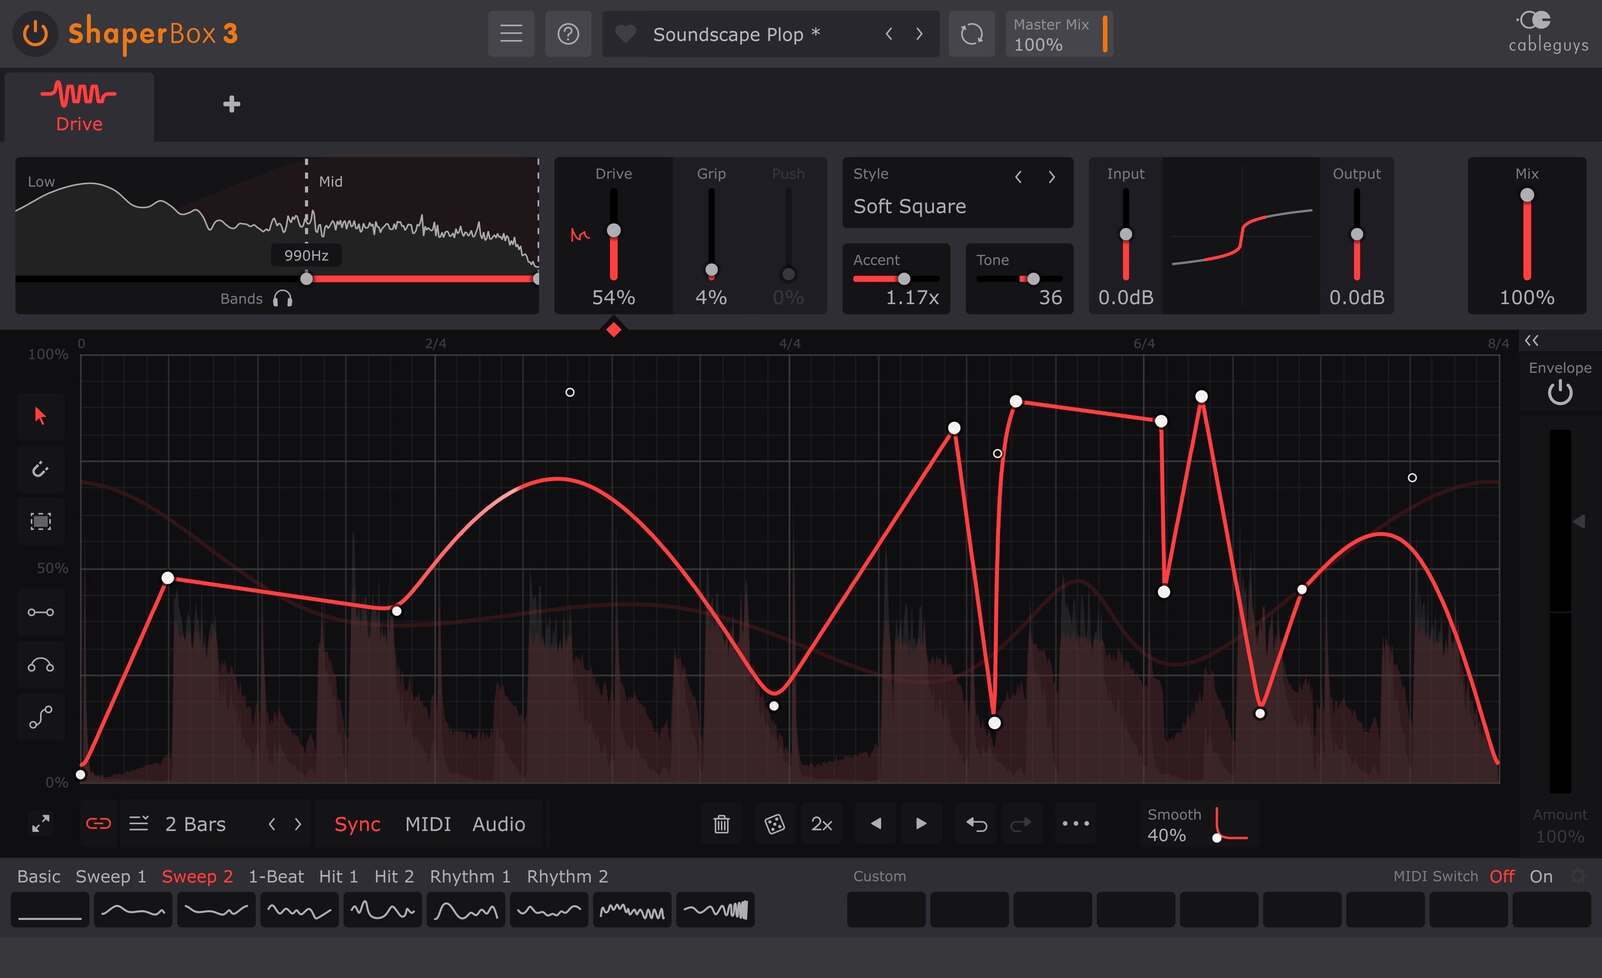Browse to the next Style with the arrow

point(1052,177)
